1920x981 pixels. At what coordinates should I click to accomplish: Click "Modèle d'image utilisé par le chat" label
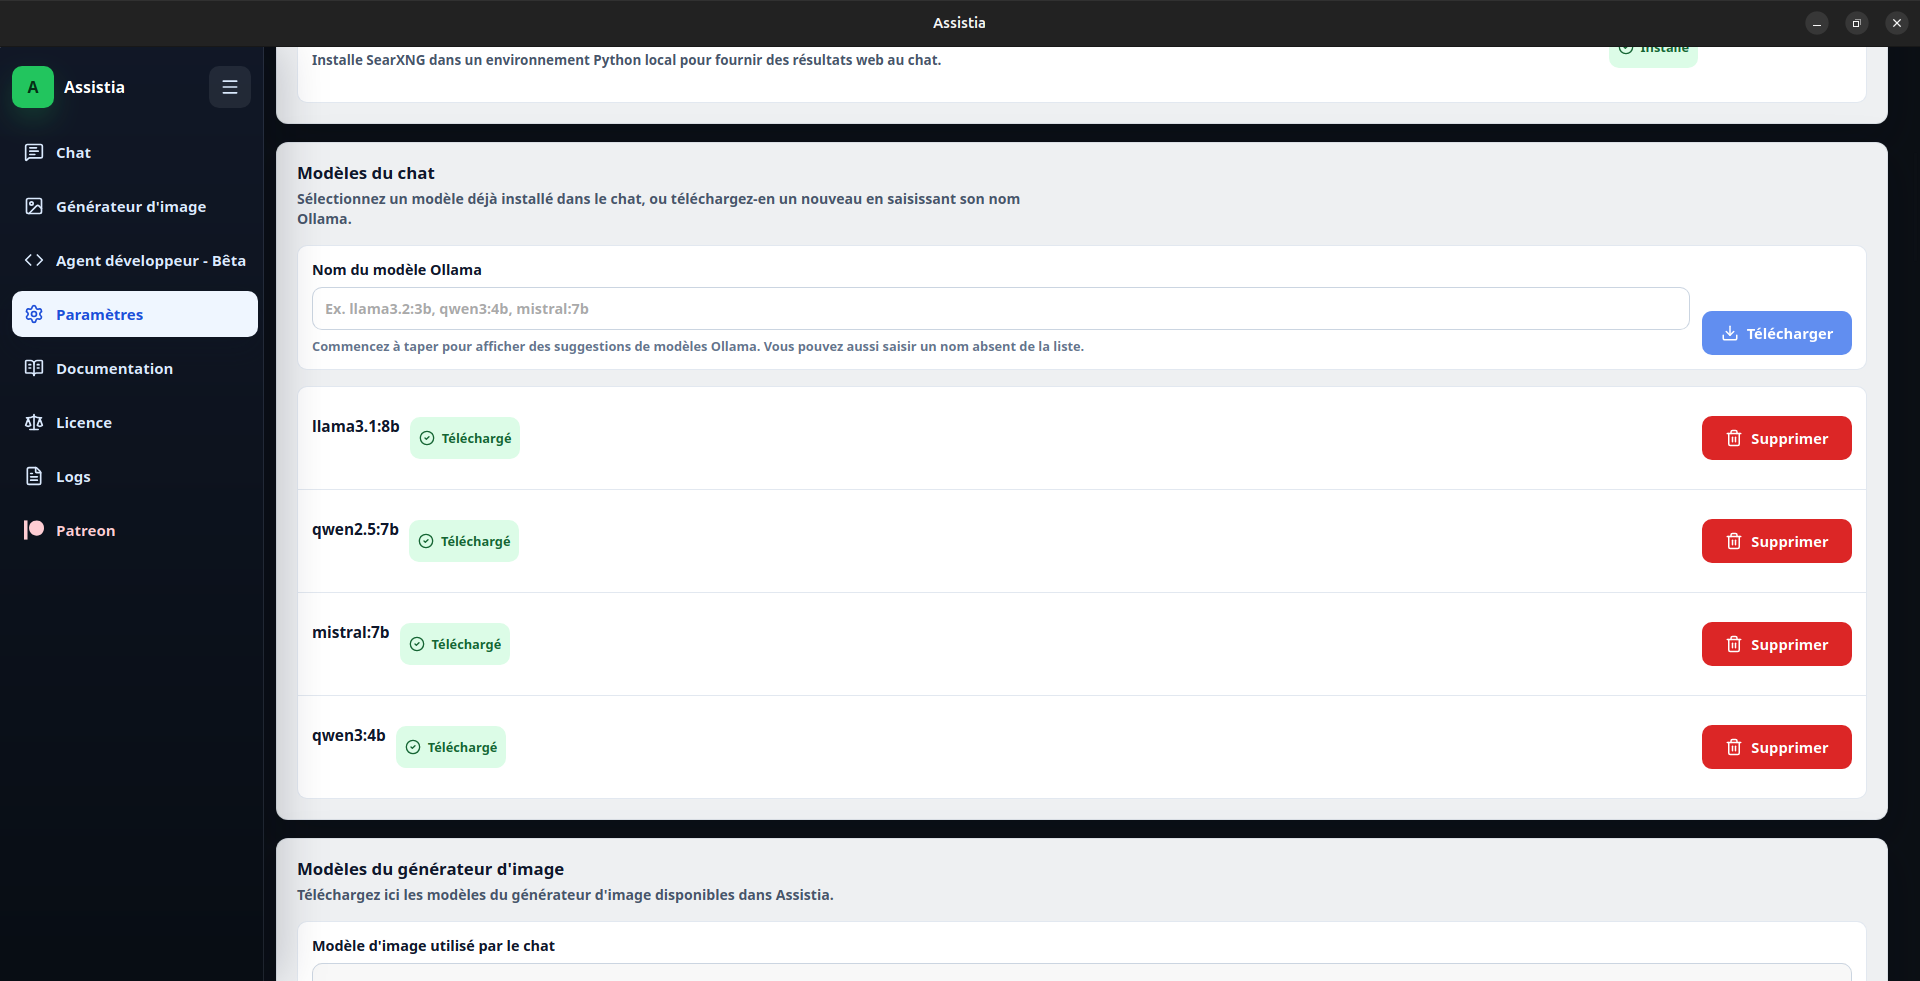coord(433,946)
